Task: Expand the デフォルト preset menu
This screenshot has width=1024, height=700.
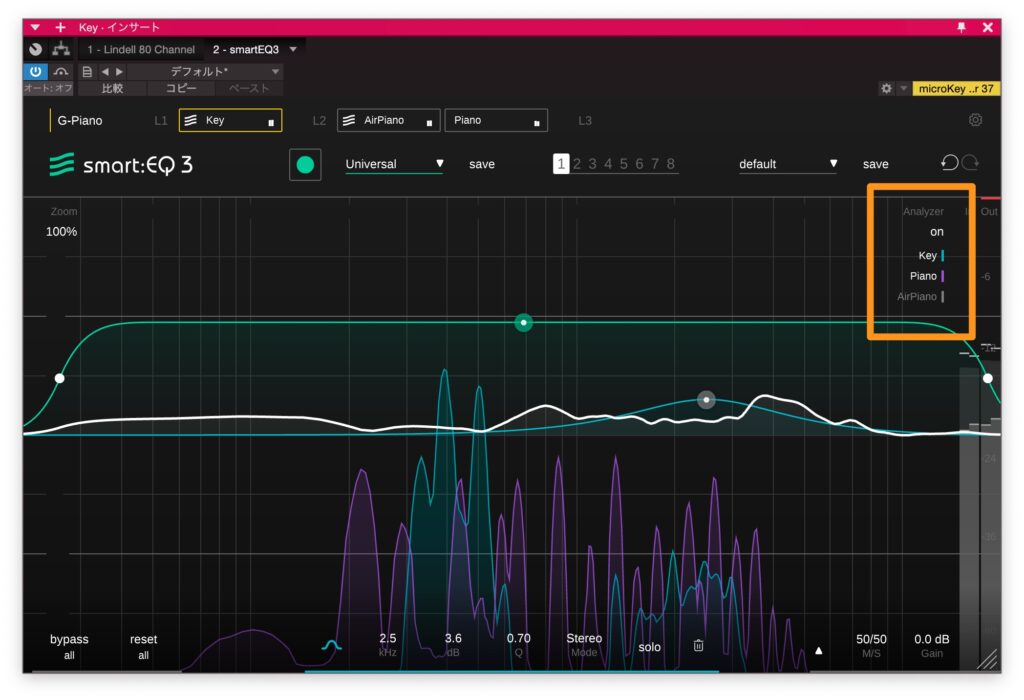Action: [276, 72]
